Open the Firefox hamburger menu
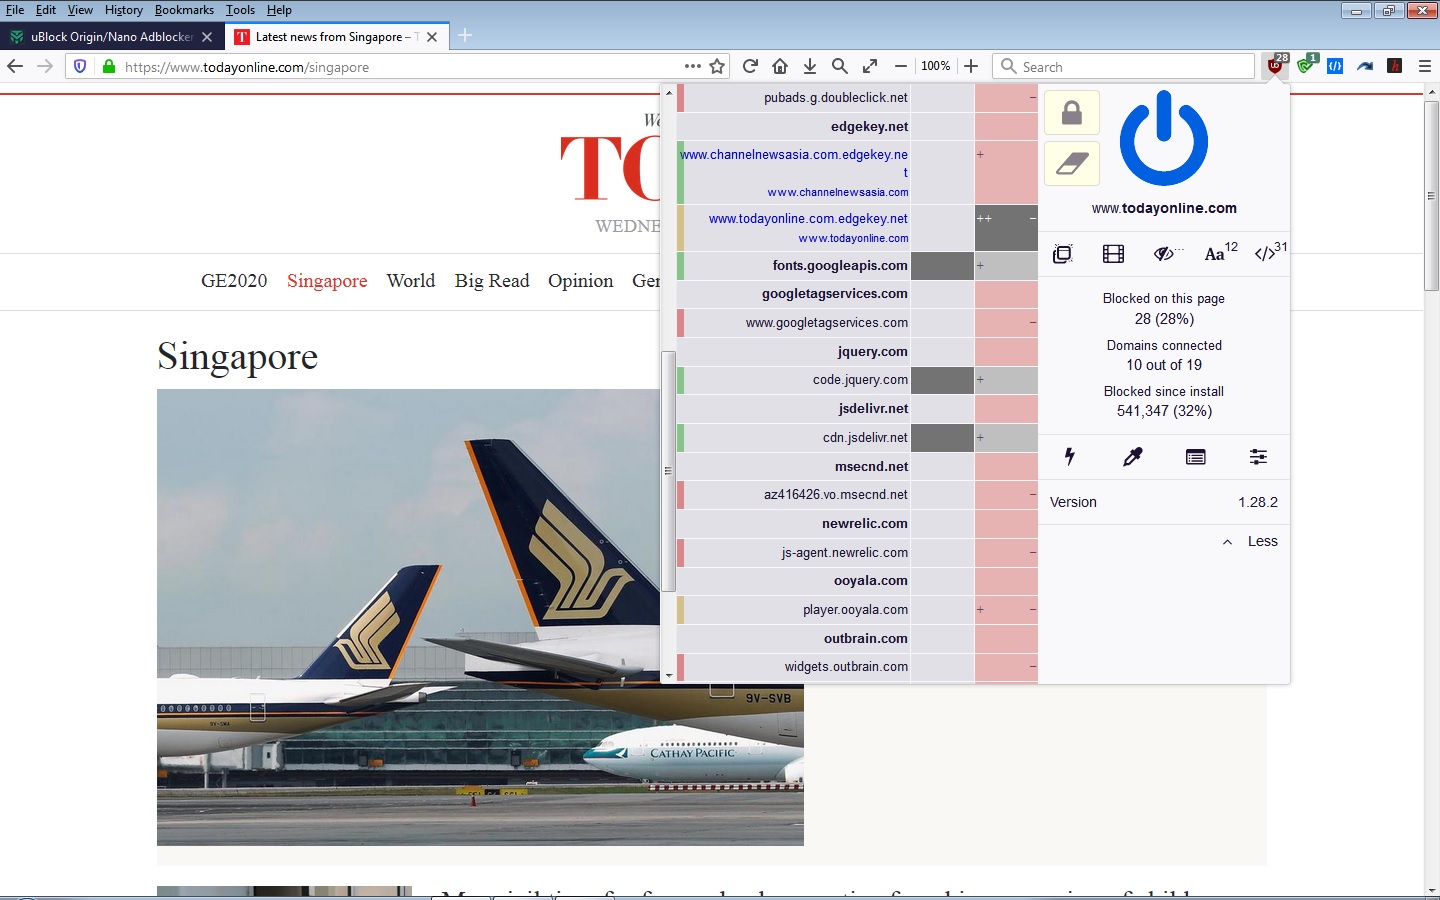Viewport: 1440px width, 900px height. 1425,66
